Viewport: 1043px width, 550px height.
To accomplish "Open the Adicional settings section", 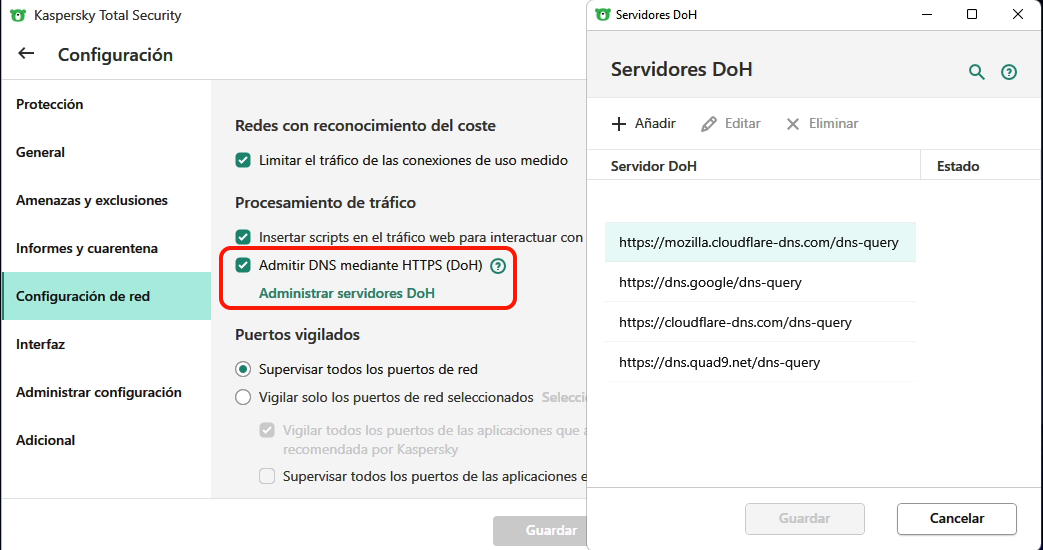I will [106, 440].
